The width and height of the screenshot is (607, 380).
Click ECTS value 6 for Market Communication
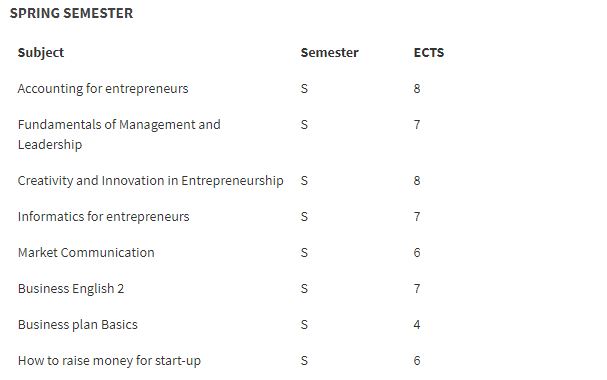417,253
